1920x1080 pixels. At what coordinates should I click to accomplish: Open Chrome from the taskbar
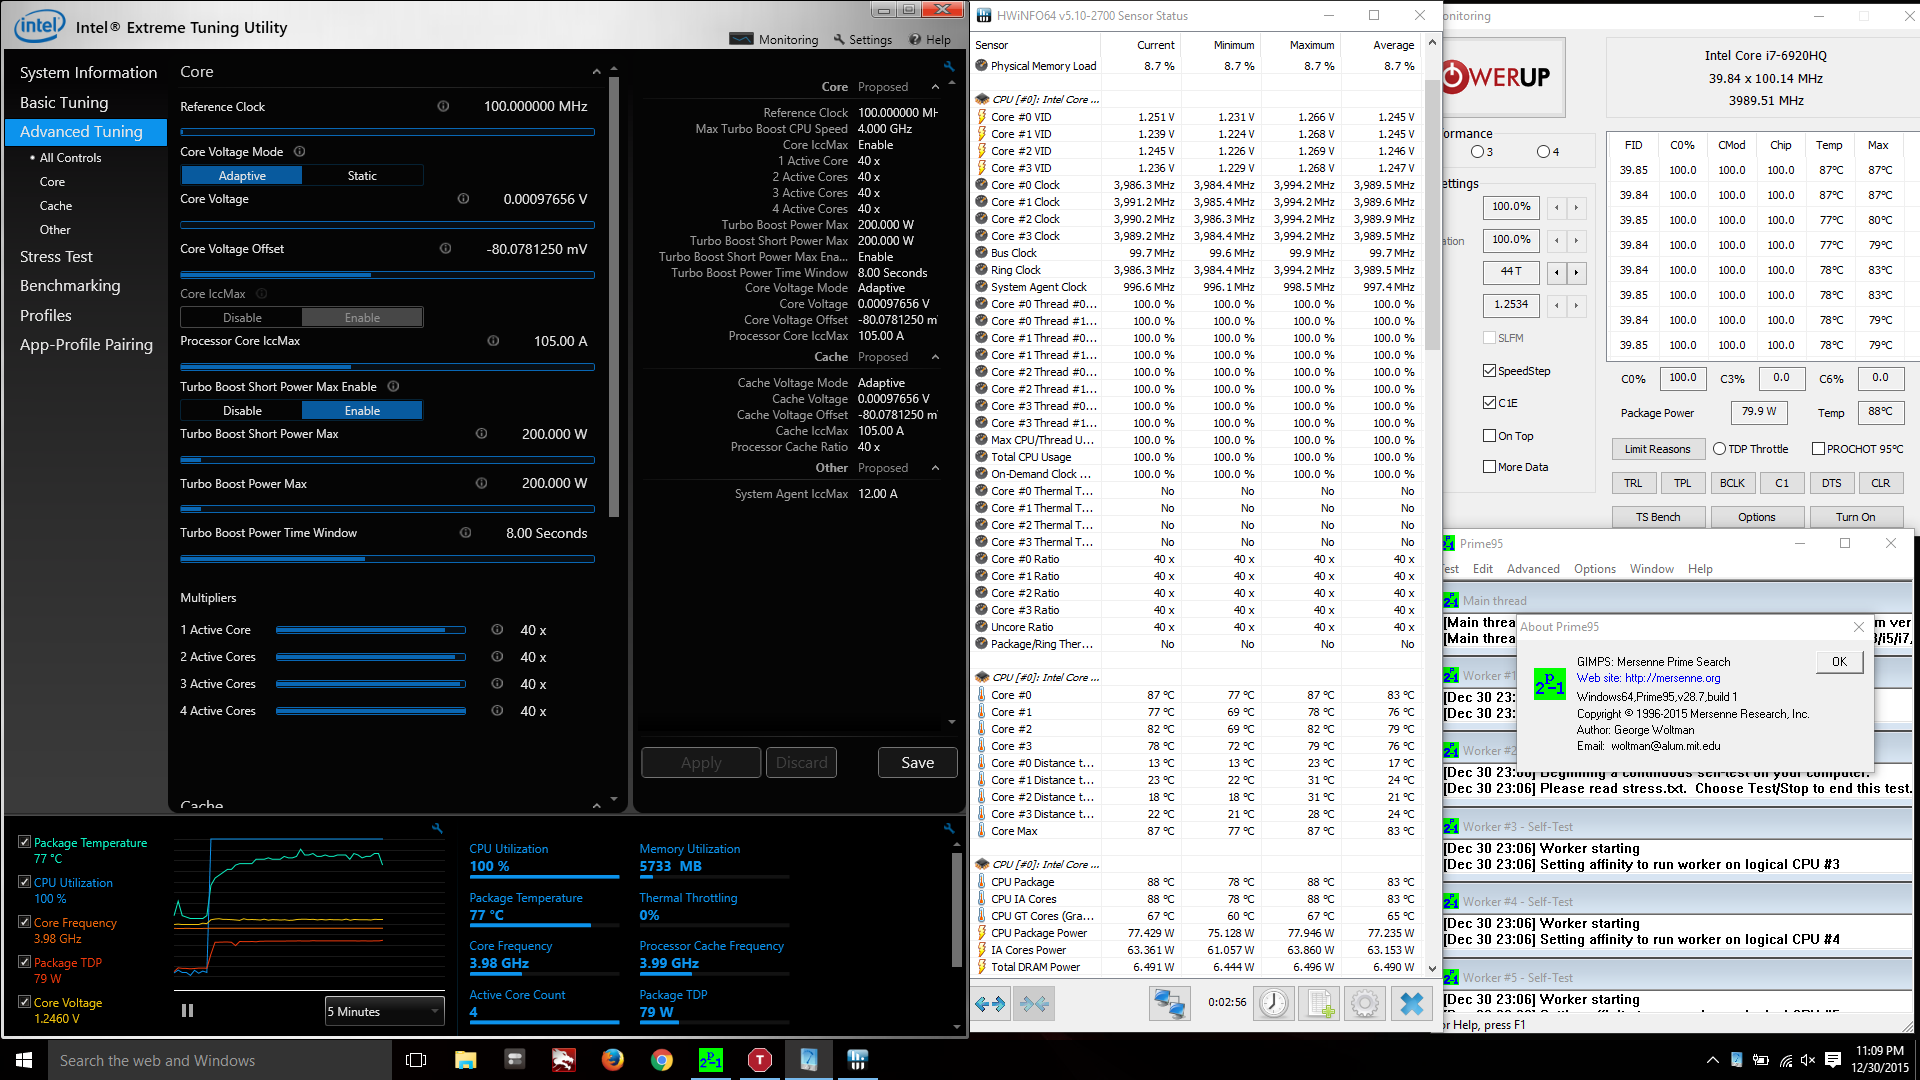coord(661,1060)
